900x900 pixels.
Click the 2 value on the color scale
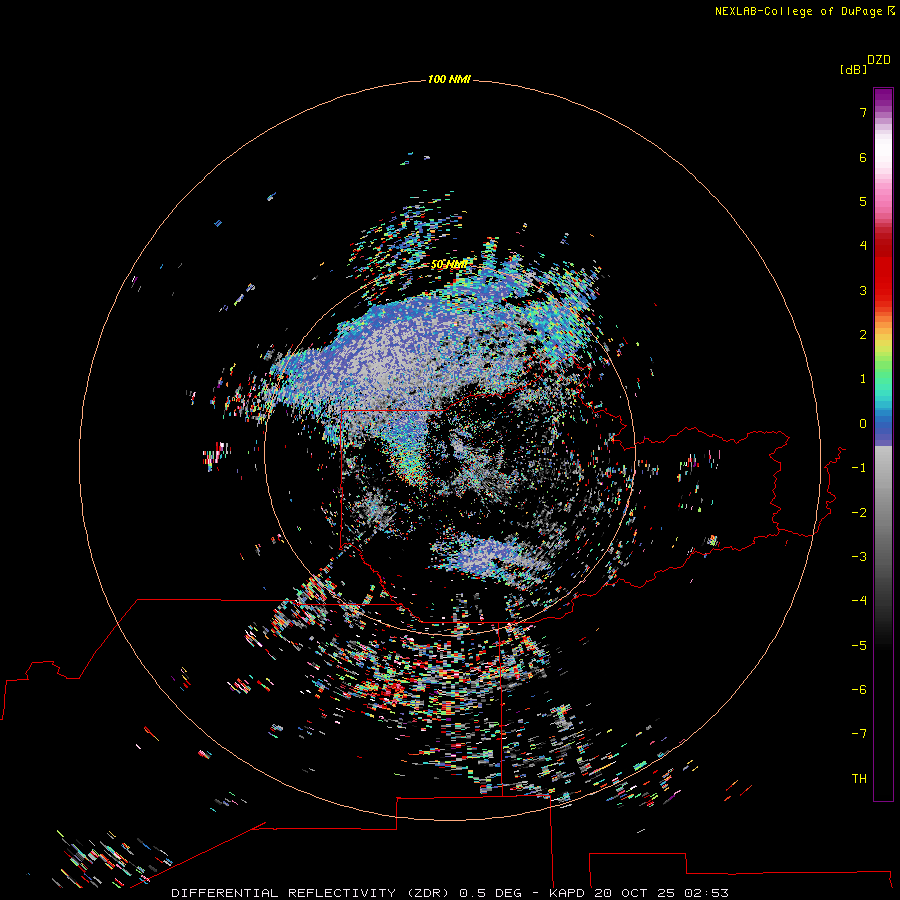[x=863, y=335]
